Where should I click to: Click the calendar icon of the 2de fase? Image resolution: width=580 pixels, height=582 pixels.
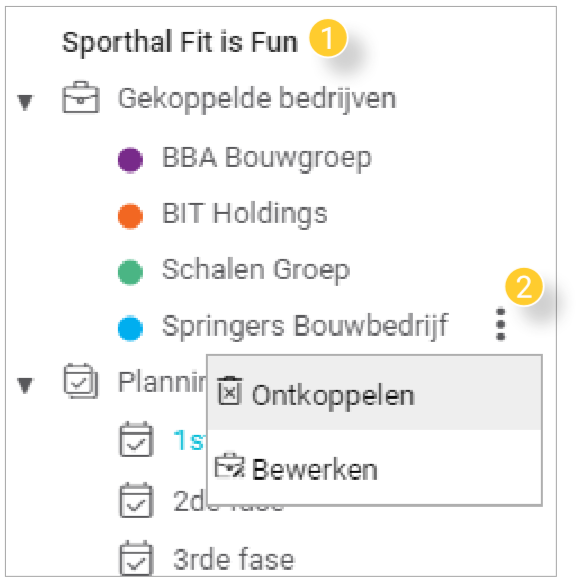tap(136, 500)
